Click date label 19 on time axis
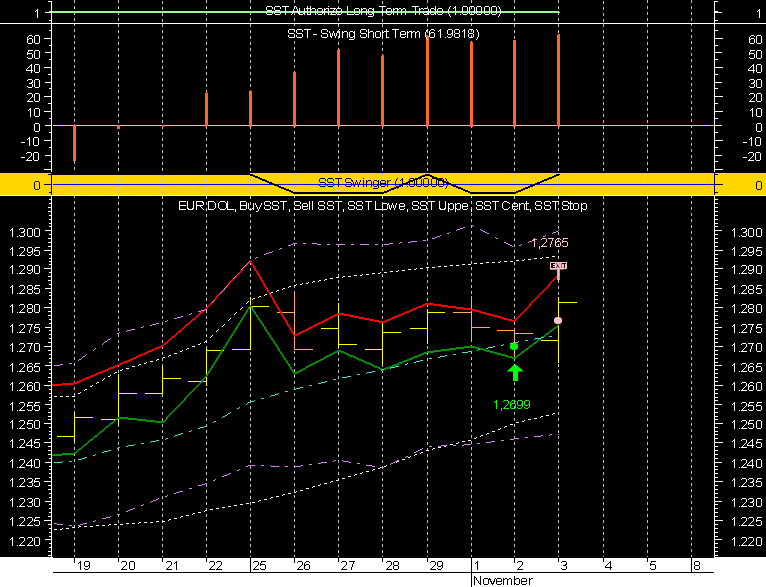 pyautogui.click(x=84, y=566)
